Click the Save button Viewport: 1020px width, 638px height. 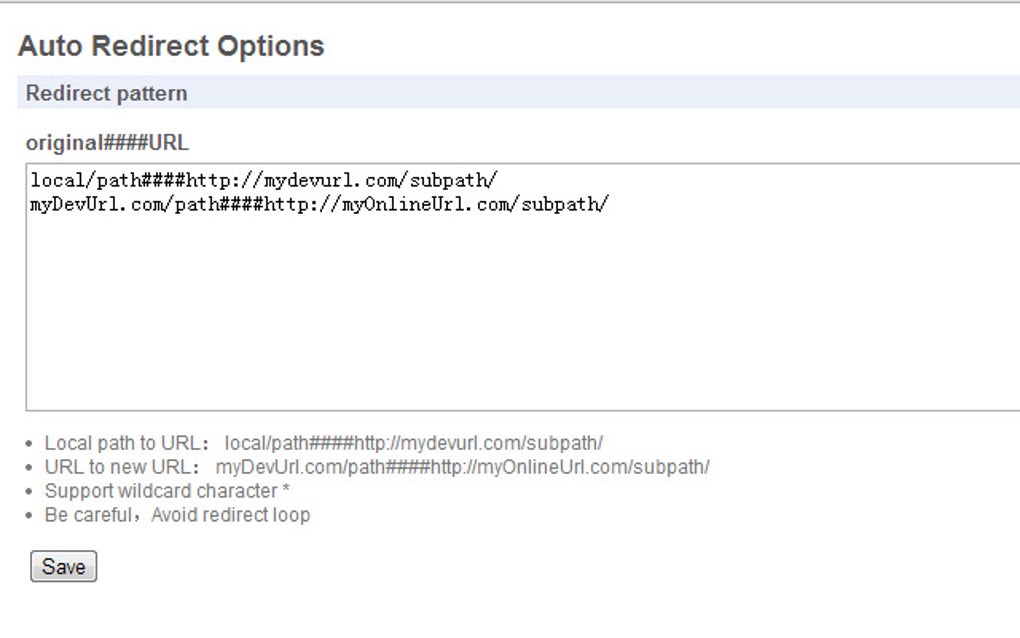coord(63,566)
